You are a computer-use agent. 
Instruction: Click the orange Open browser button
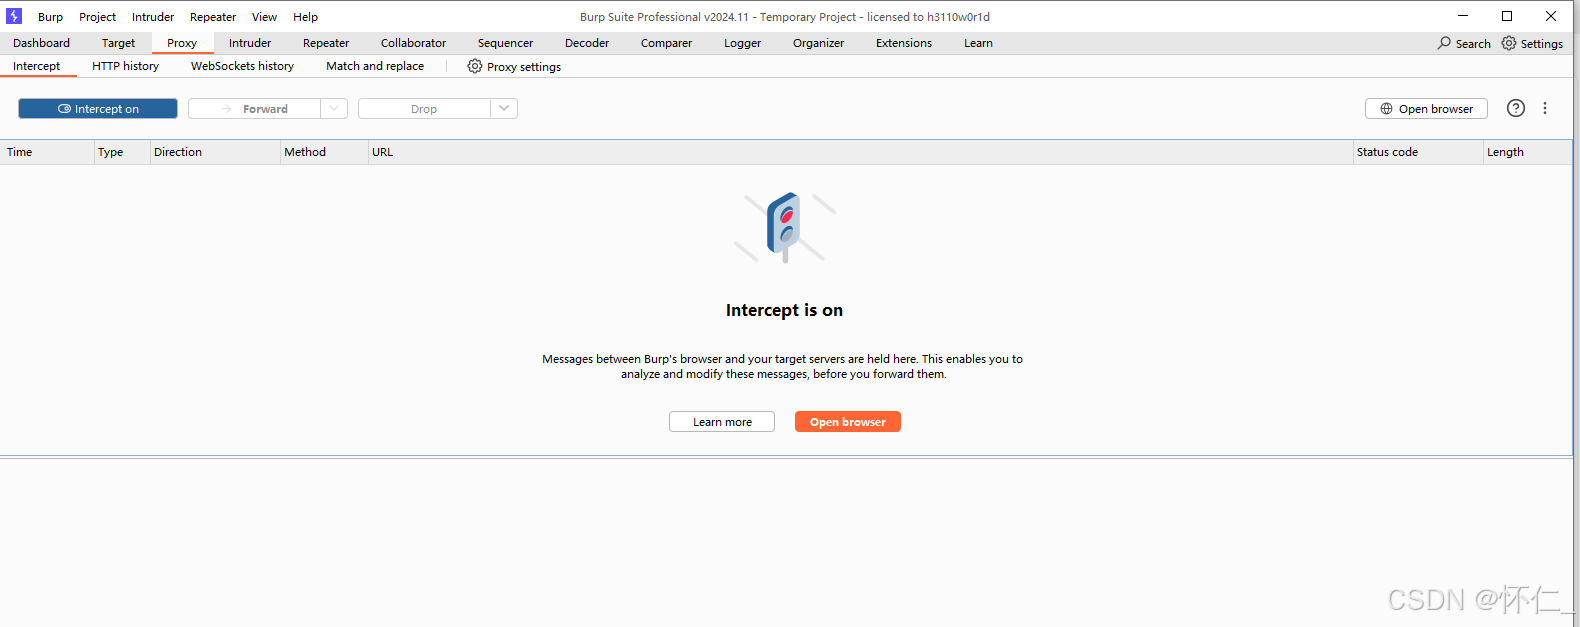[x=848, y=422]
